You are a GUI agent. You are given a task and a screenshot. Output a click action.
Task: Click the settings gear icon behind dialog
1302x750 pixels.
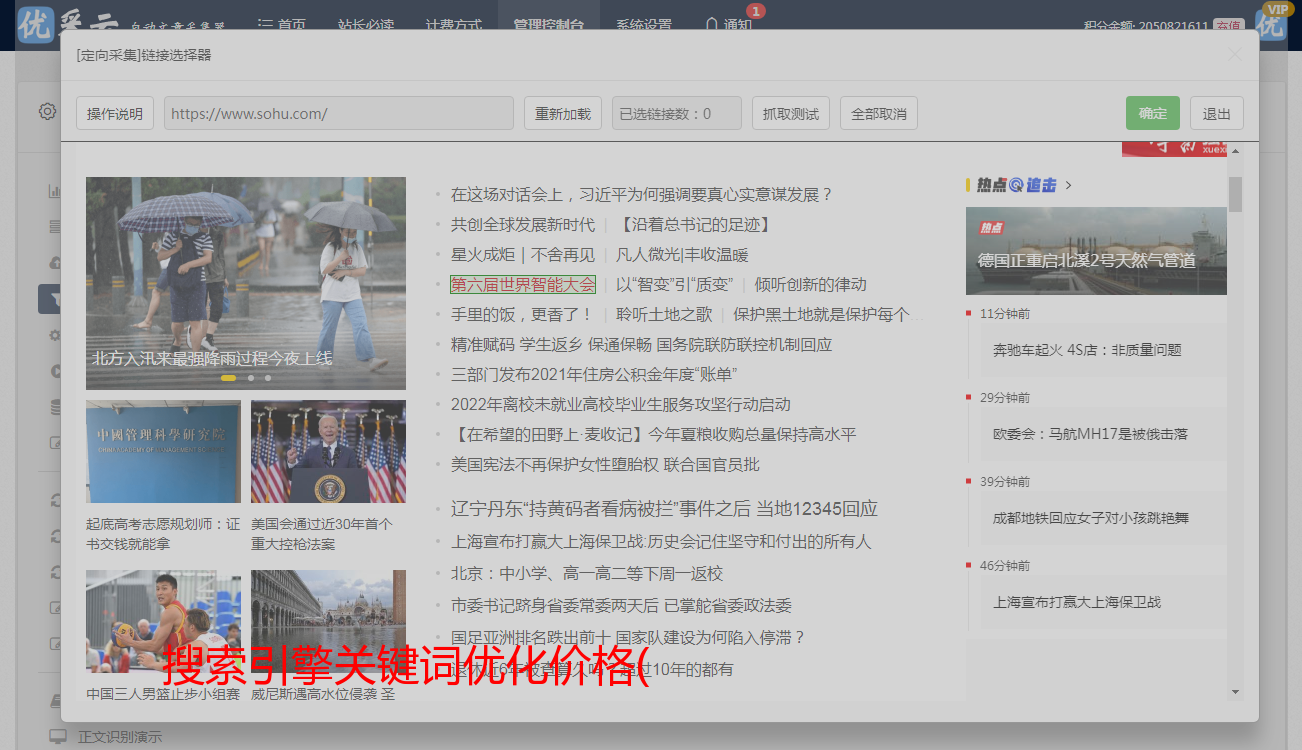click(47, 111)
